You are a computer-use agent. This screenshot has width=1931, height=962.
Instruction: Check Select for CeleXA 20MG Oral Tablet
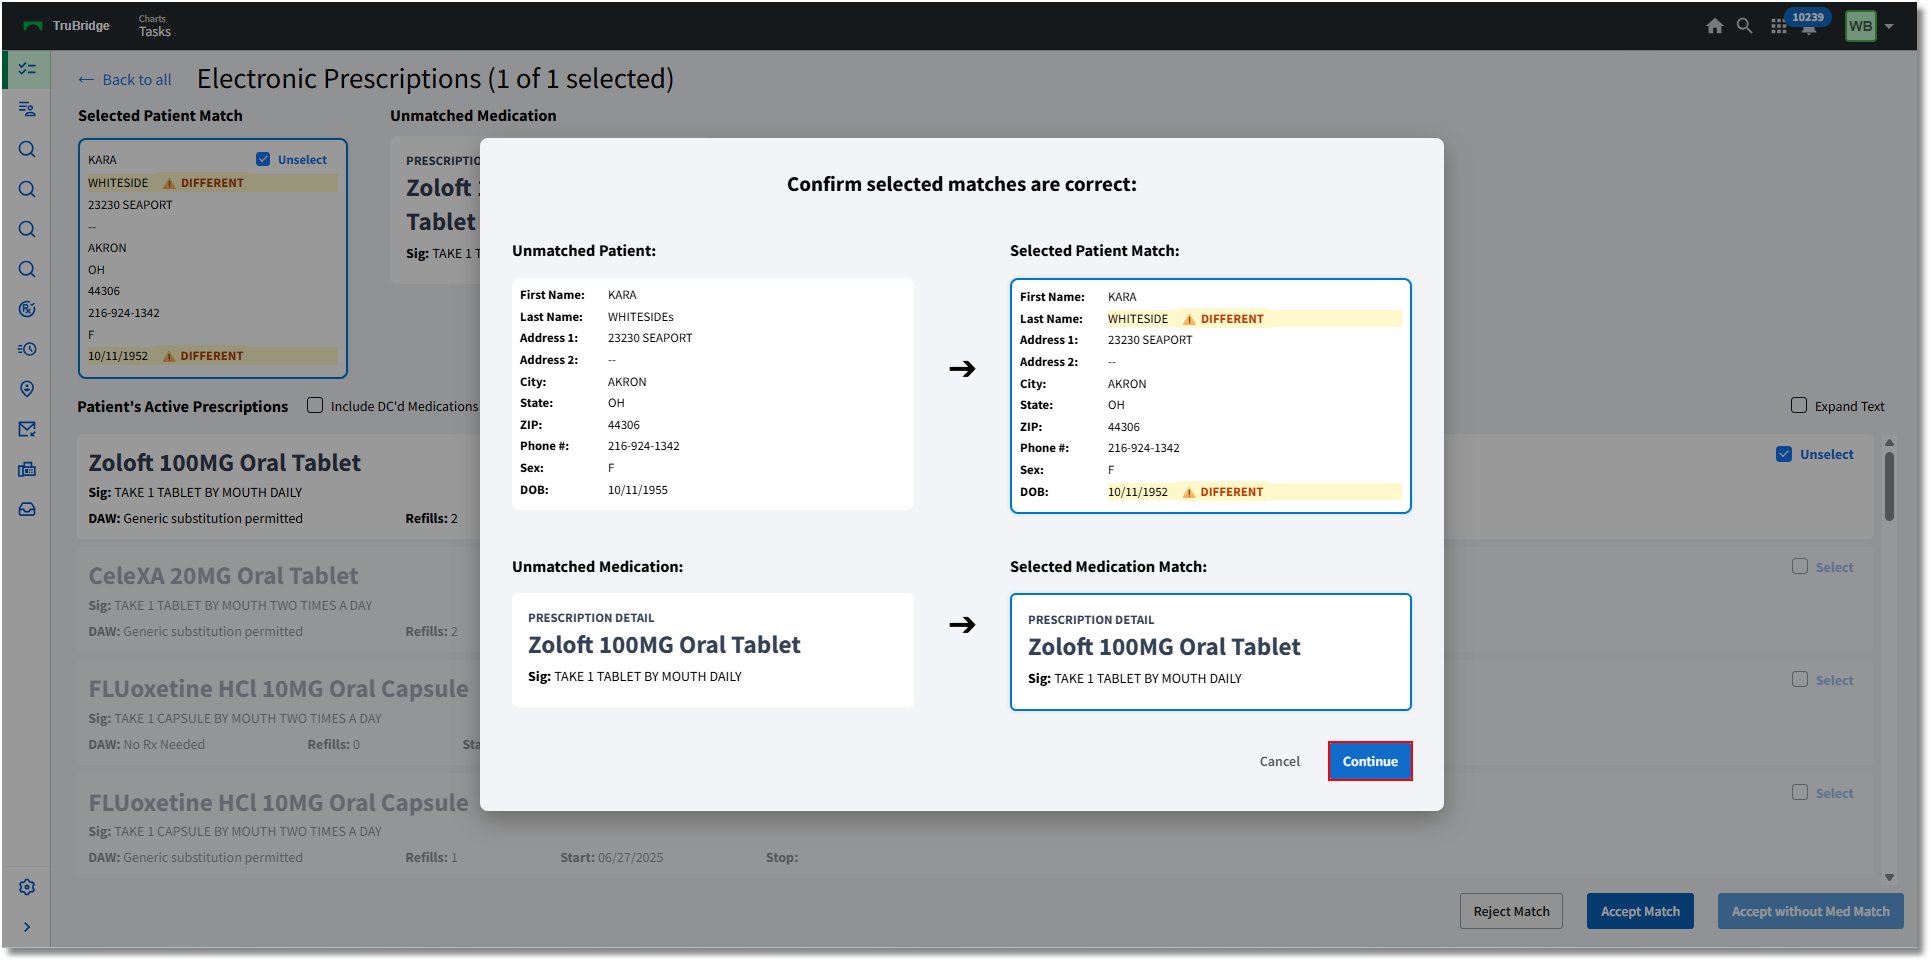click(1800, 566)
